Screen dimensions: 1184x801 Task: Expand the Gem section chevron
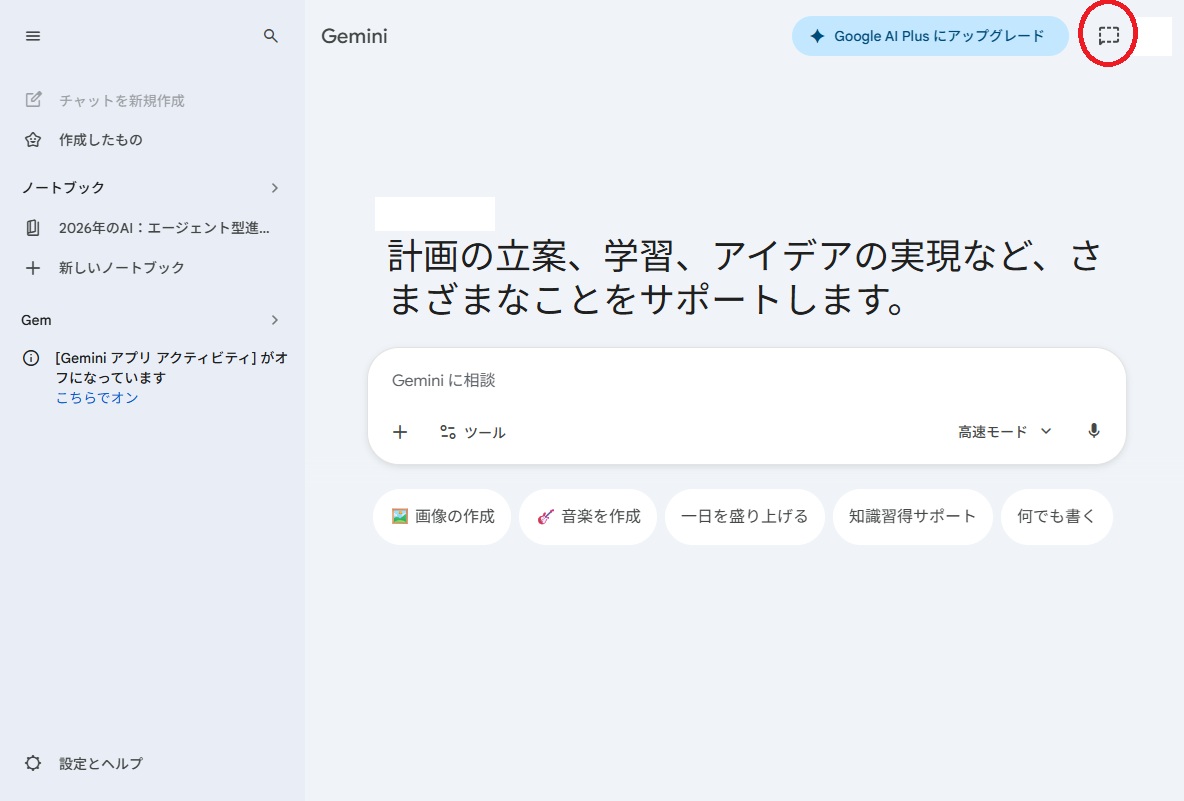[274, 320]
